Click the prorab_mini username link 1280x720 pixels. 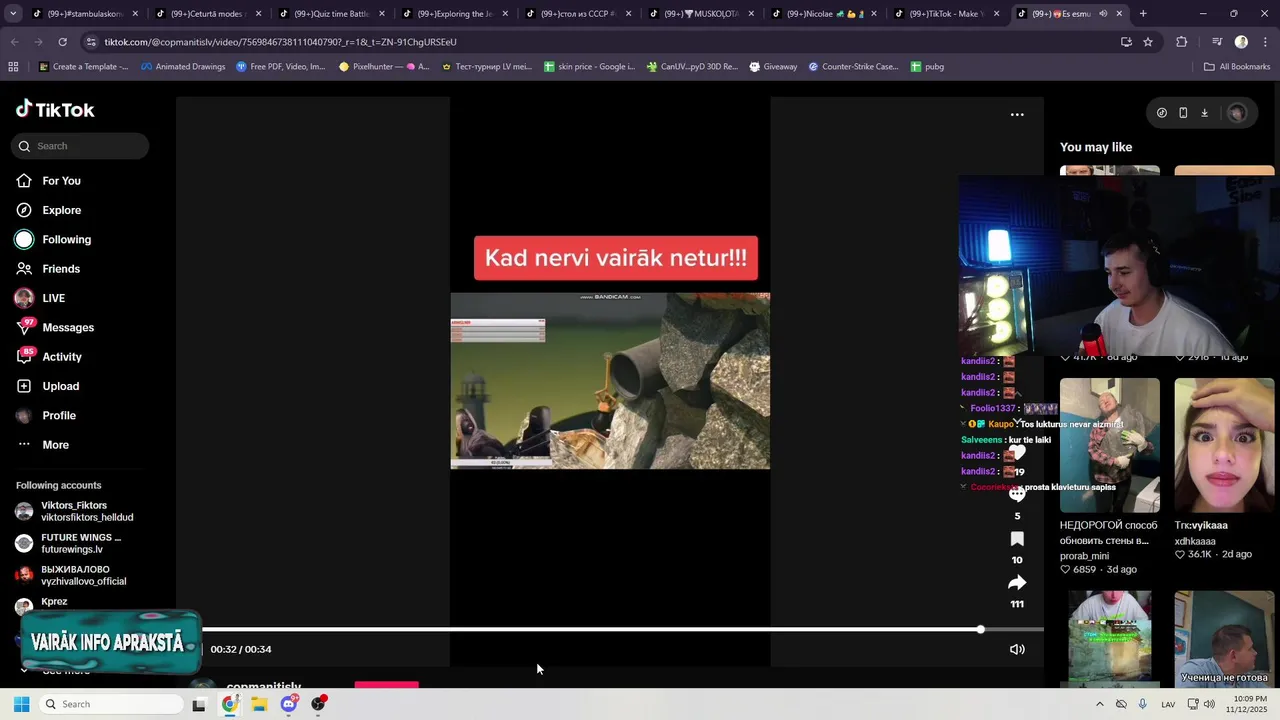point(1084,556)
